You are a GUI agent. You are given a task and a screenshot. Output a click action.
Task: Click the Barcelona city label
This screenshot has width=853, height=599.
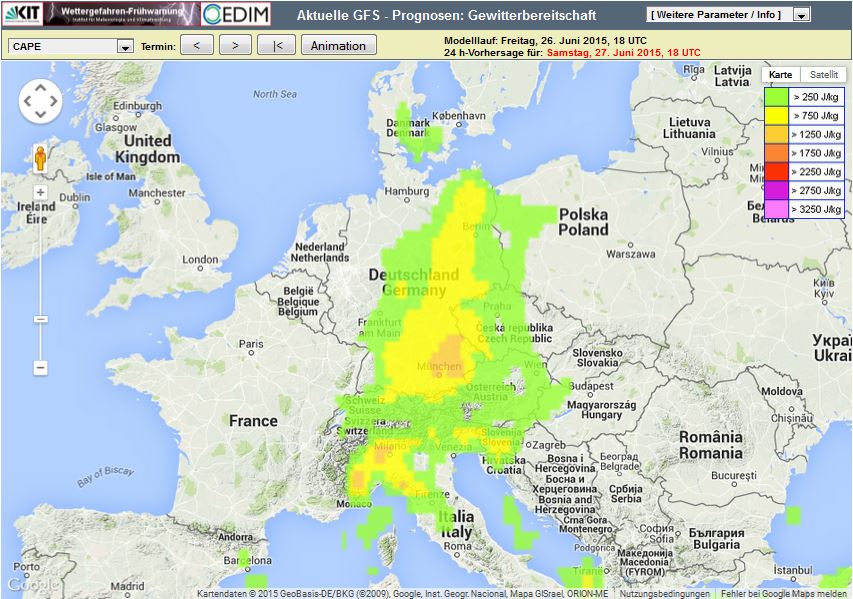(x=248, y=560)
